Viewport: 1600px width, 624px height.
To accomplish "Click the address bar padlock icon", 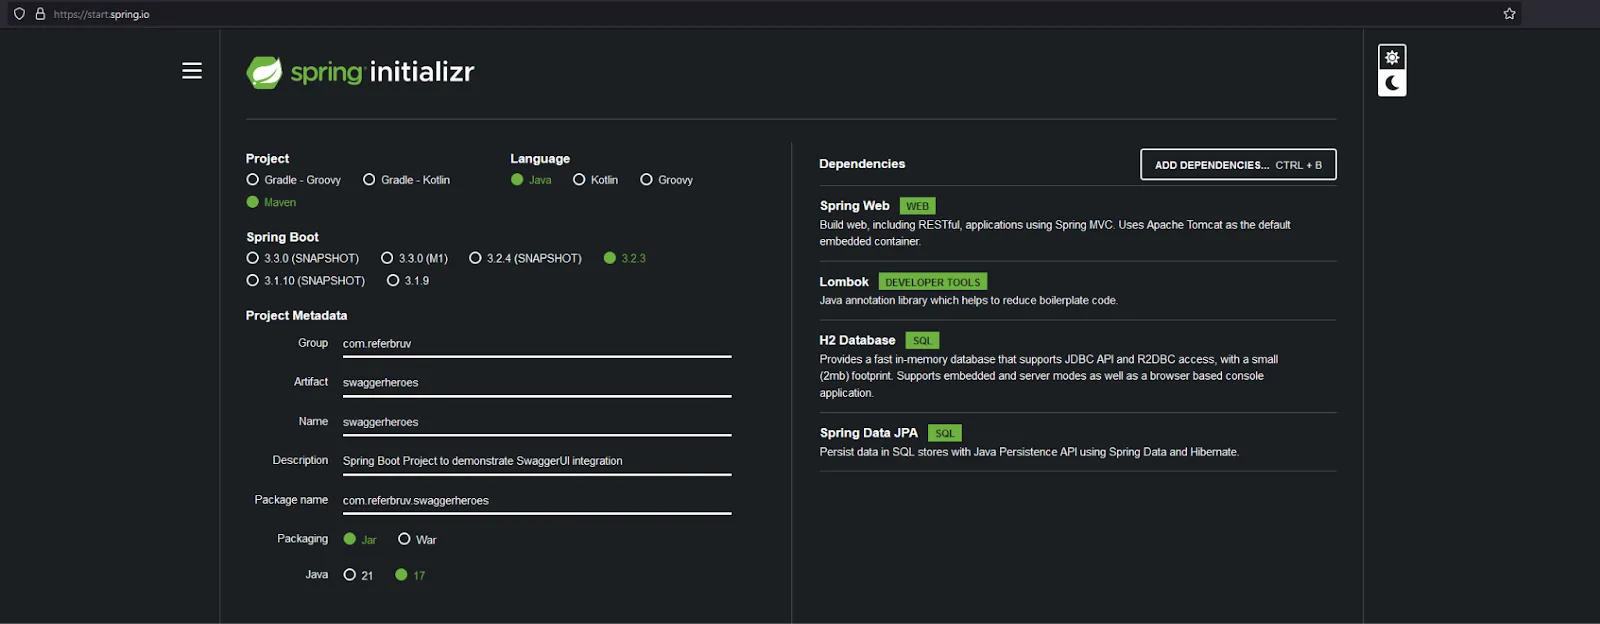I will 40,14.
